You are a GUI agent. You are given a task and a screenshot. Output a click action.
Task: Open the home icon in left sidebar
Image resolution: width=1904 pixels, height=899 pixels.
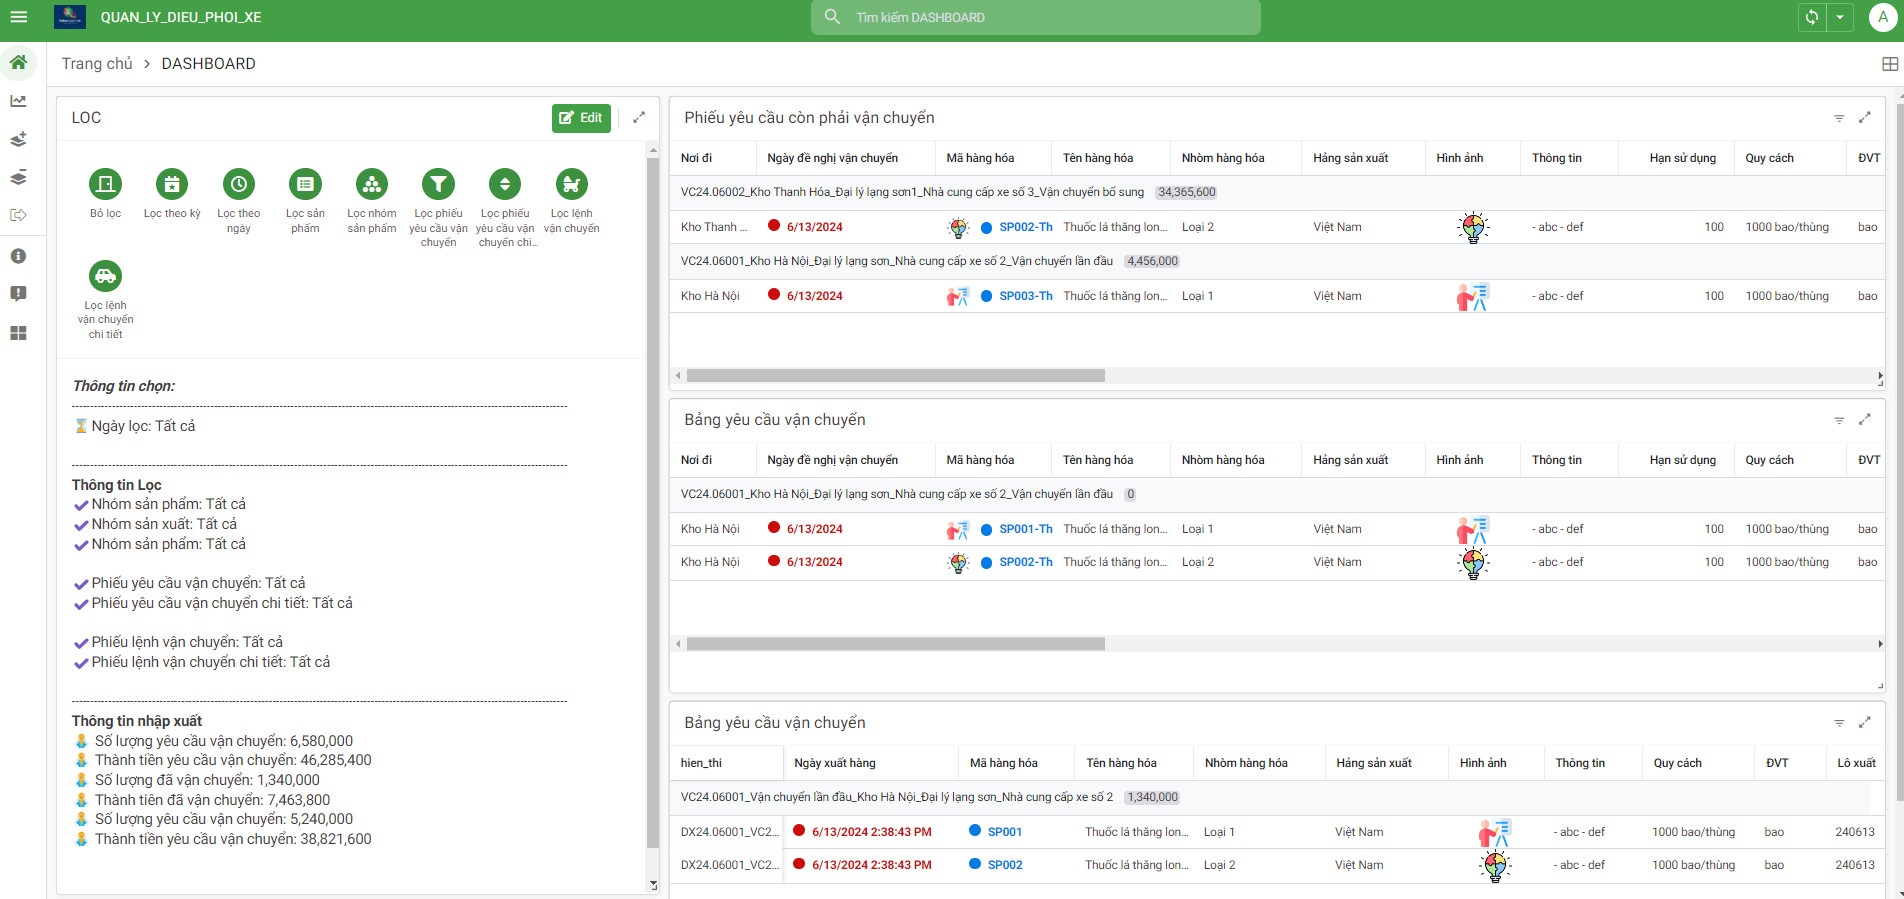[18, 63]
